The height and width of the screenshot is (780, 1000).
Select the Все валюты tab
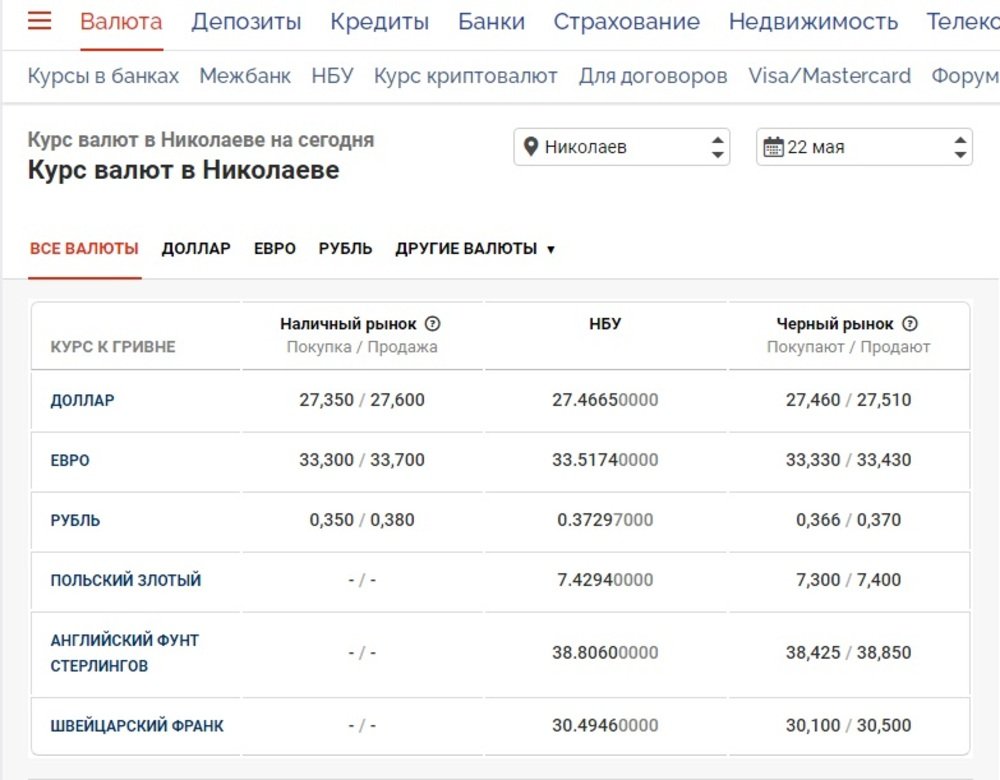pyautogui.click(x=84, y=249)
